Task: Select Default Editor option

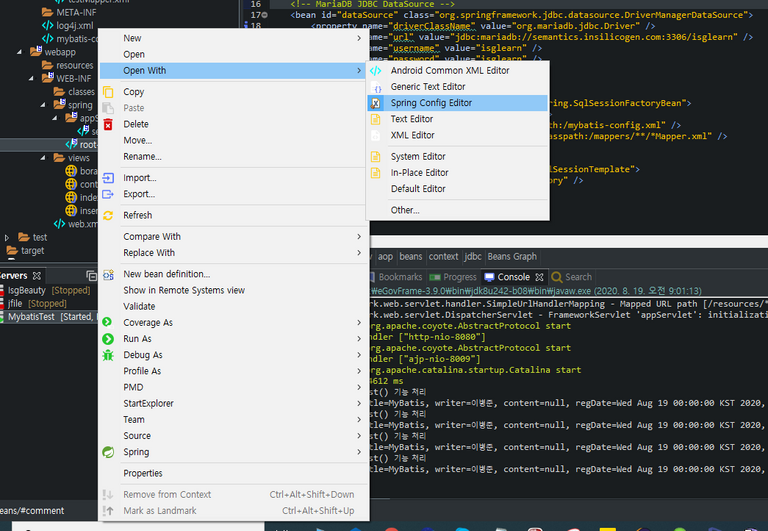Action: point(457,189)
